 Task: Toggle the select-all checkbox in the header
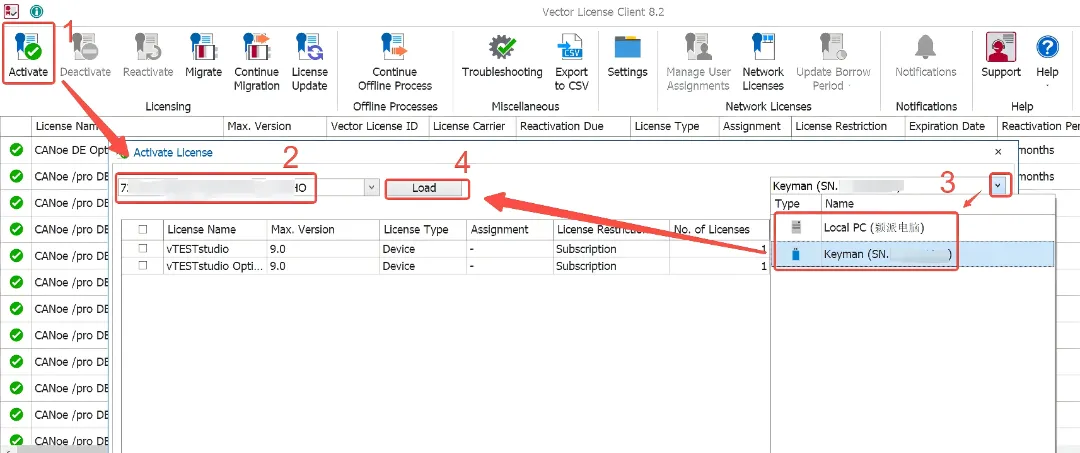(143, 229)
